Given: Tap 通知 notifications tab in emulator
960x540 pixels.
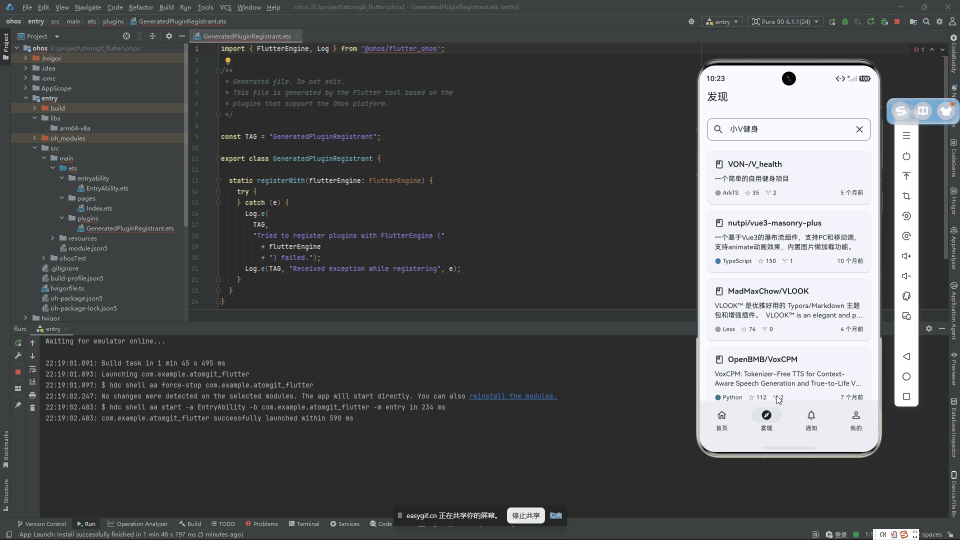Looking at the screenshot, I should tap(811, 420).
